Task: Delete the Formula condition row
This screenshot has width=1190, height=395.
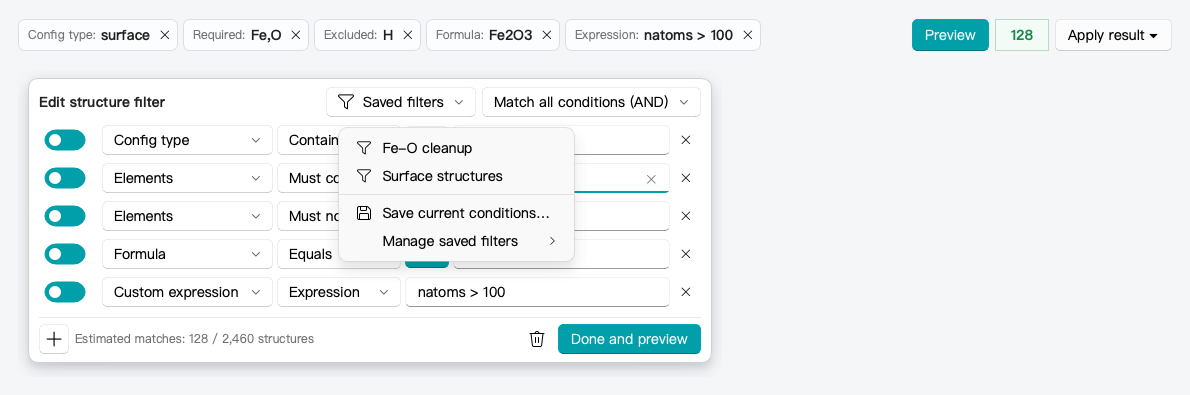Action: [685, 254]
